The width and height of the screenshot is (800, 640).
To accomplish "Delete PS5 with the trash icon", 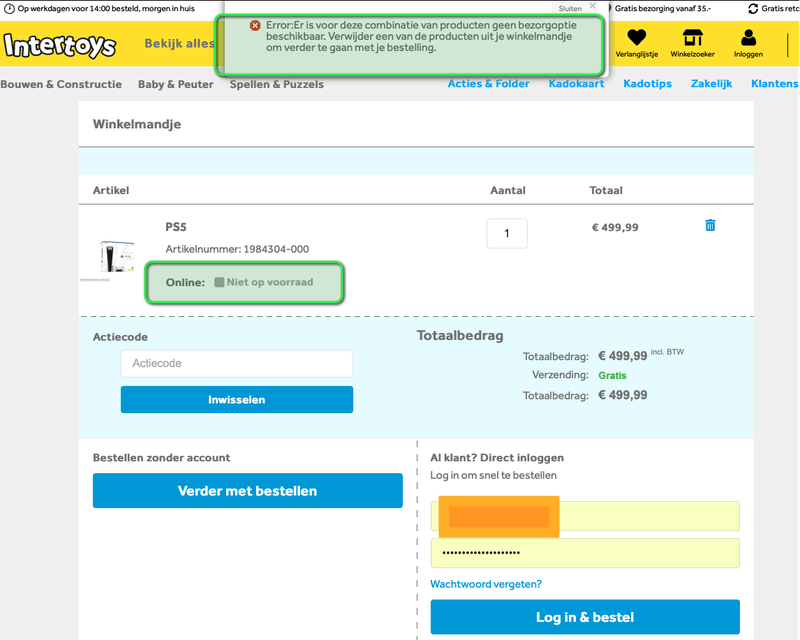I will coord(710,225).
